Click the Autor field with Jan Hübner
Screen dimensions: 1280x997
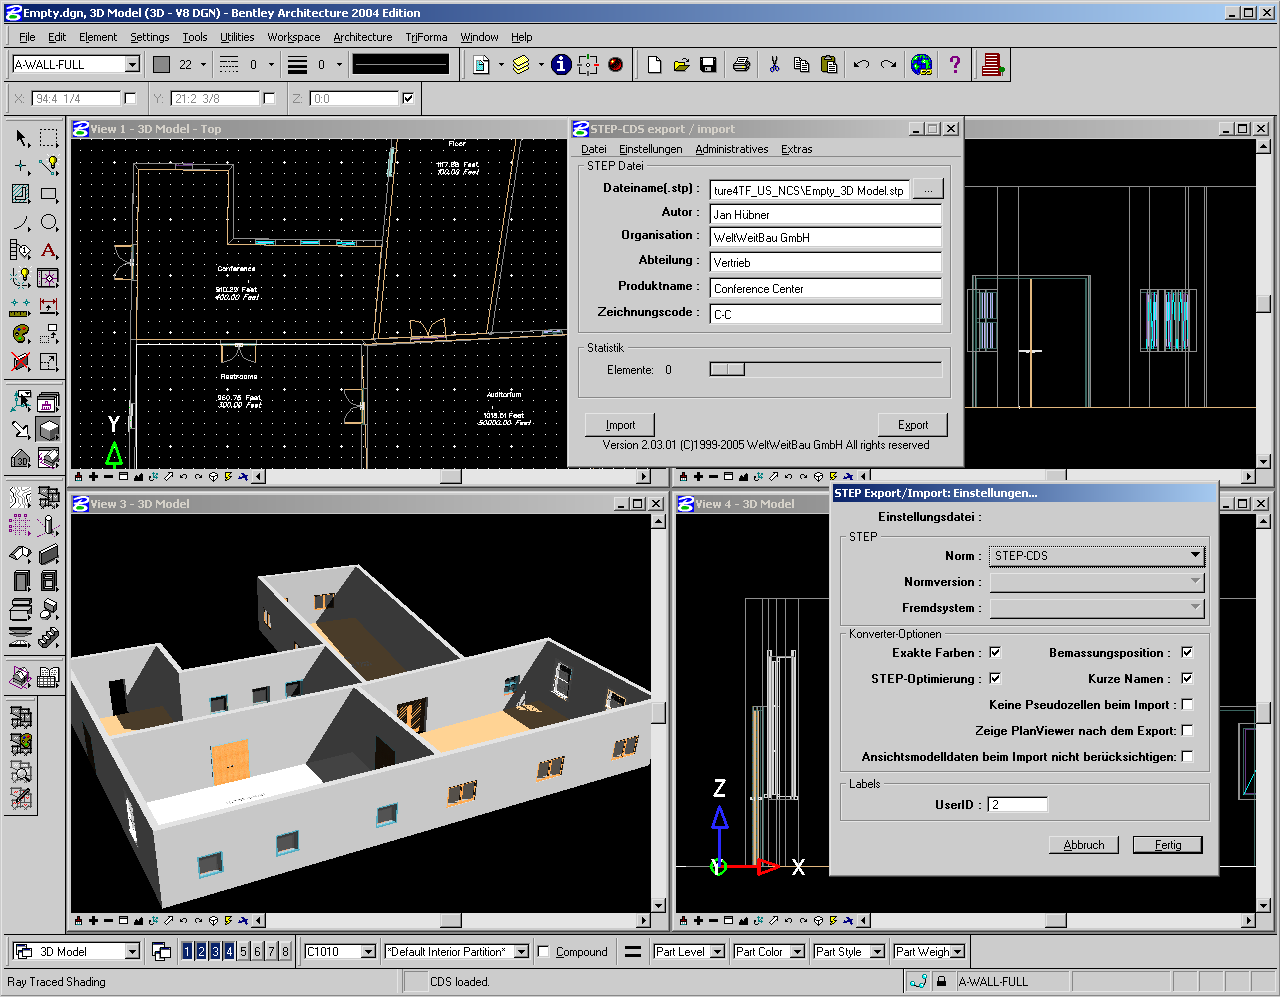826,214
